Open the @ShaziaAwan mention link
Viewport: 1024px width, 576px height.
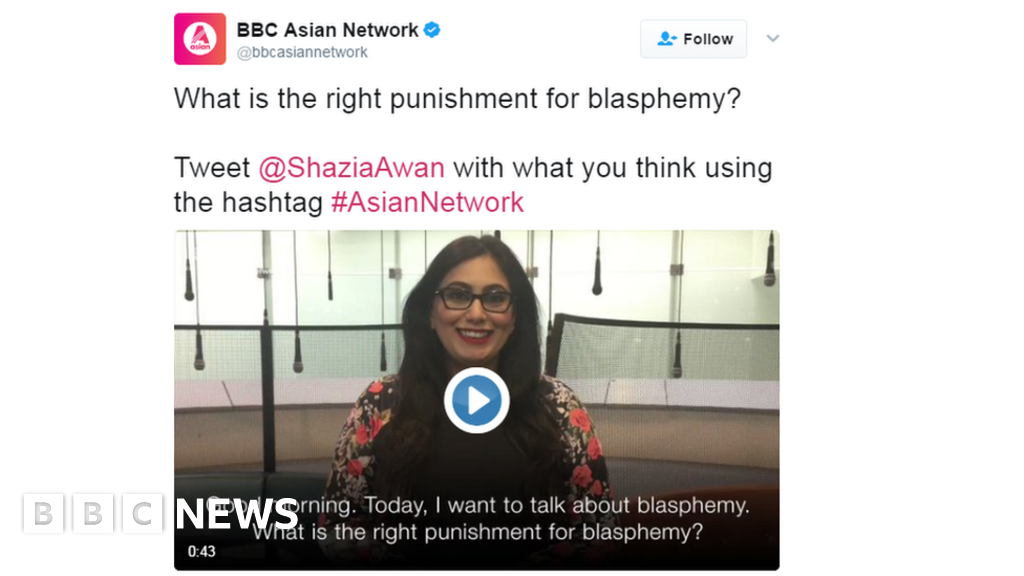point(351,168)
